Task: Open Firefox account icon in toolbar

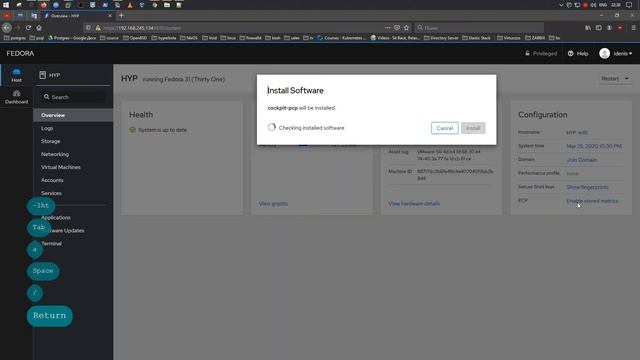Action: click(609, 28)
